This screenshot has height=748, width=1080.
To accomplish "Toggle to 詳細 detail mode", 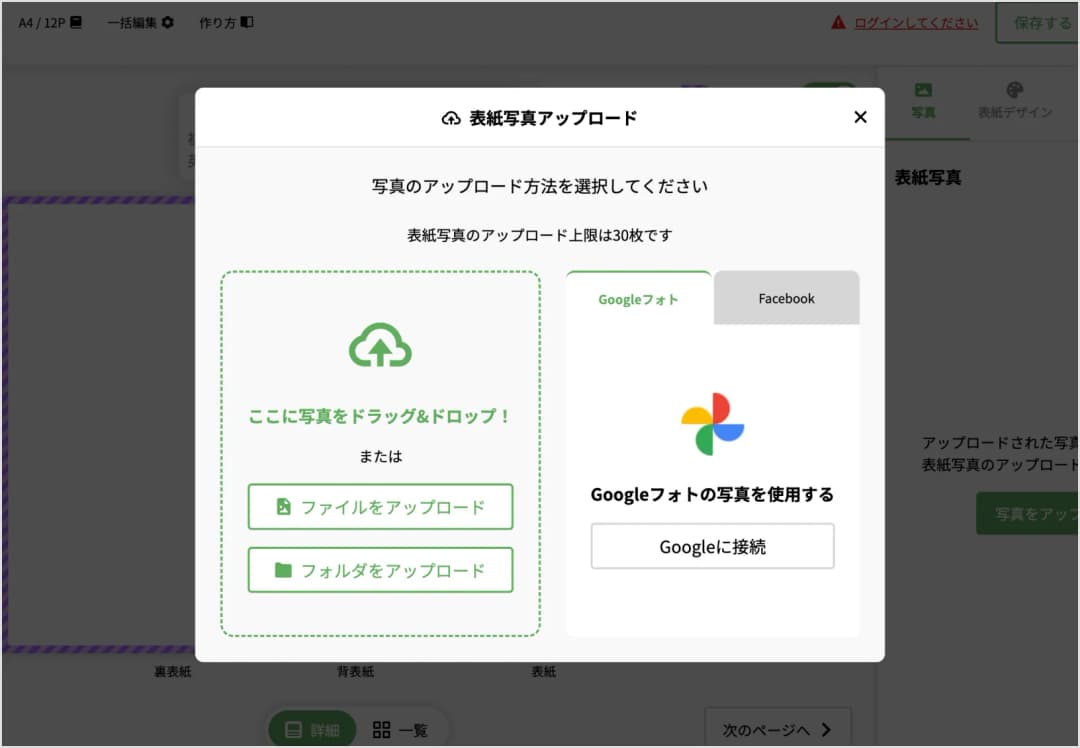I will pos(311,730).
